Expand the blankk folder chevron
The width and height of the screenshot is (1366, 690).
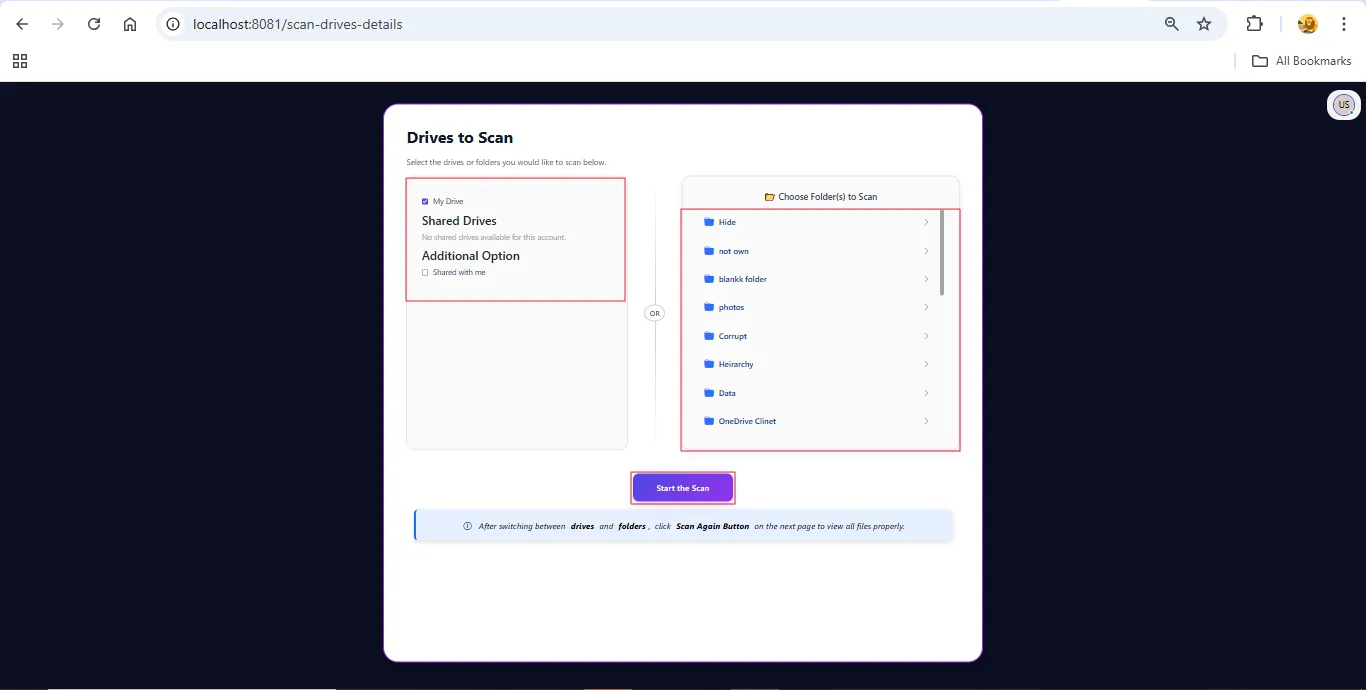click(x=926, y=279)
